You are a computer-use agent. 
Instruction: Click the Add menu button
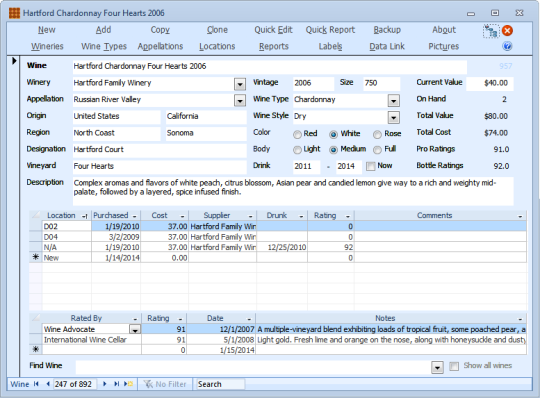pyautogui.click(x=103, y=30)
